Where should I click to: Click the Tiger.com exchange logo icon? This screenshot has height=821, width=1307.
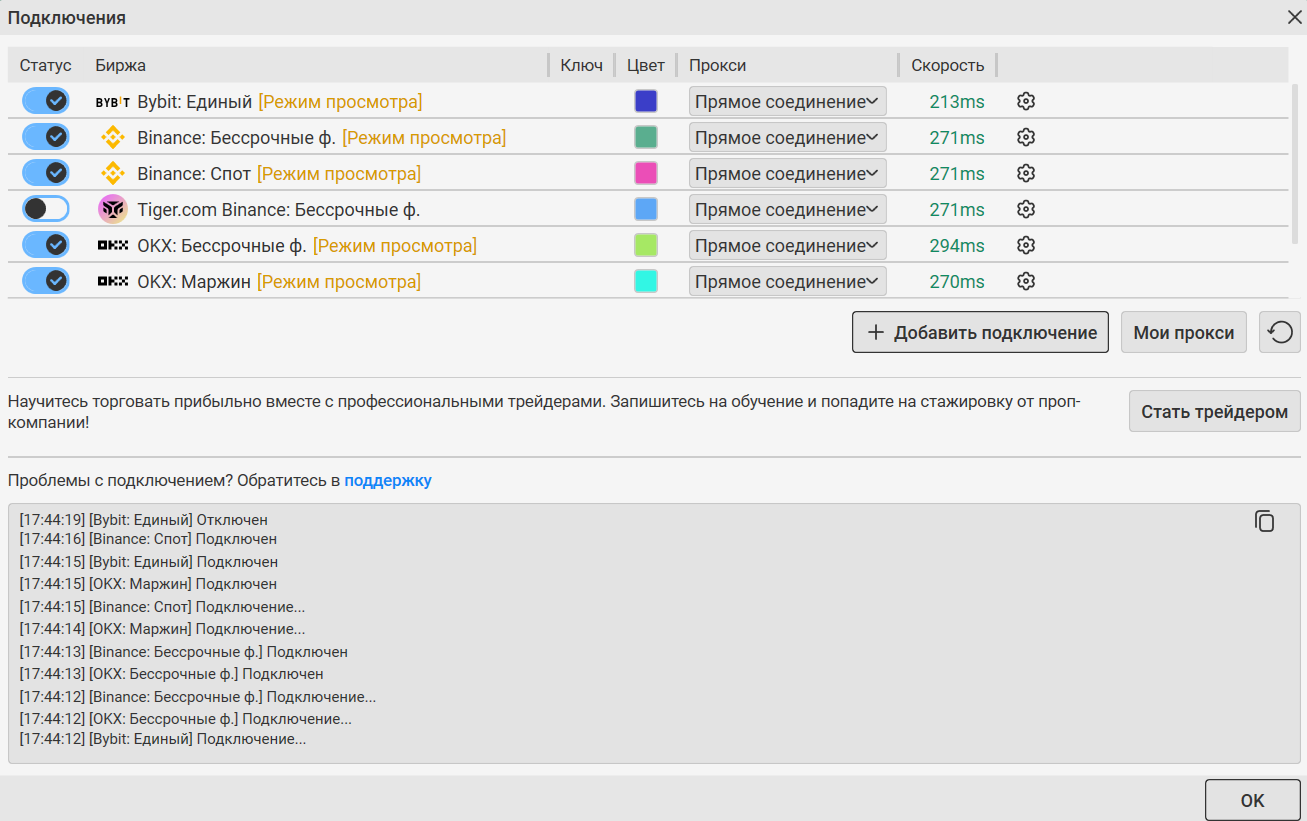pyautogui.click(x=113, y=209)
